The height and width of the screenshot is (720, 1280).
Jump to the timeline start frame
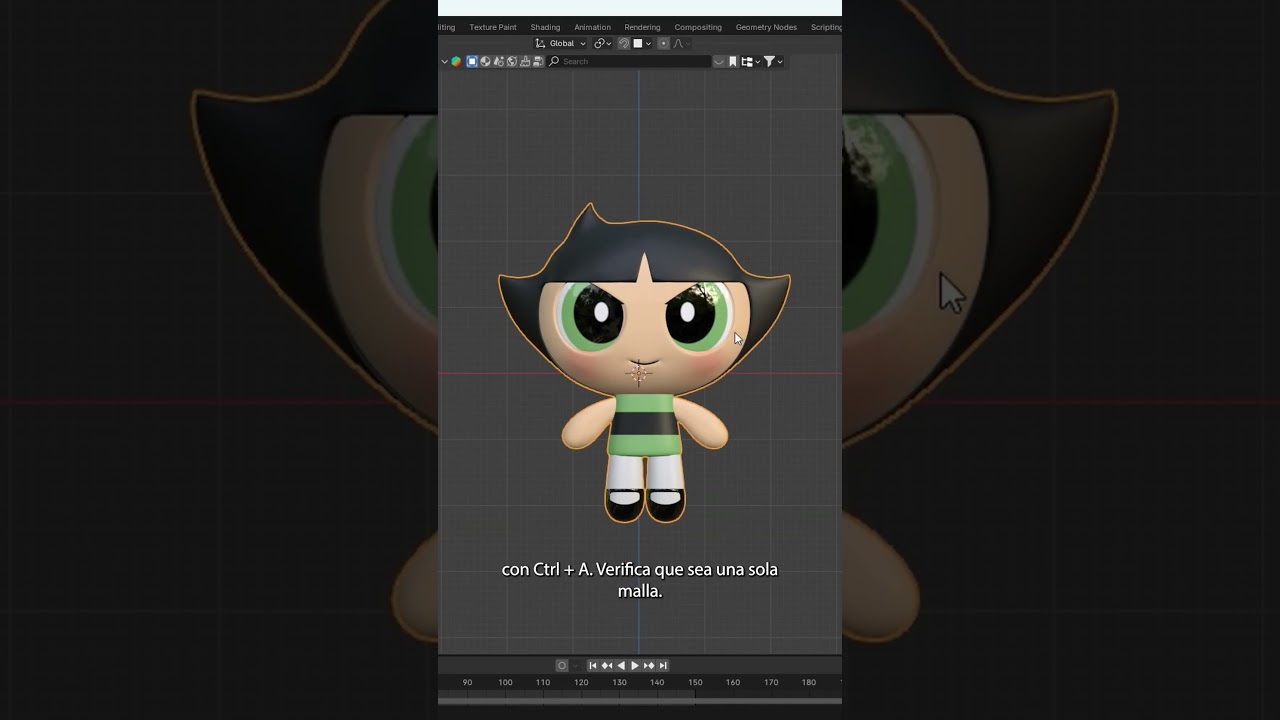pyautogui.click(x=593, y=665)
